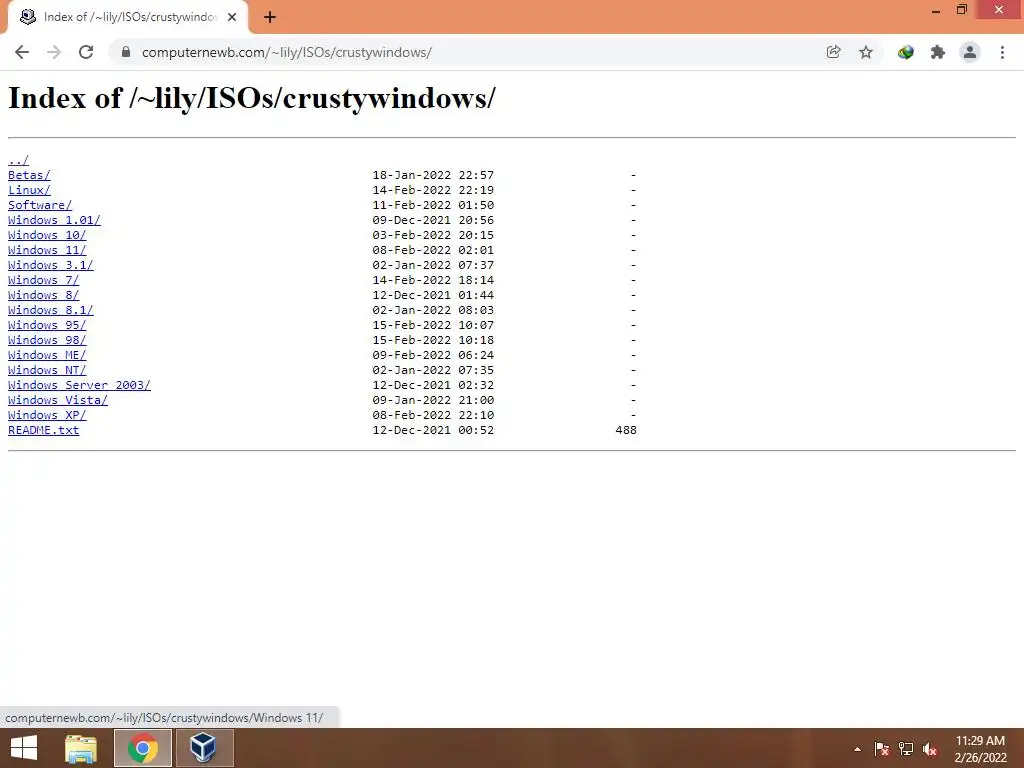Click the Chrome taskbar icon
Screen dimensions: 1024x768
tap(143, 748)
